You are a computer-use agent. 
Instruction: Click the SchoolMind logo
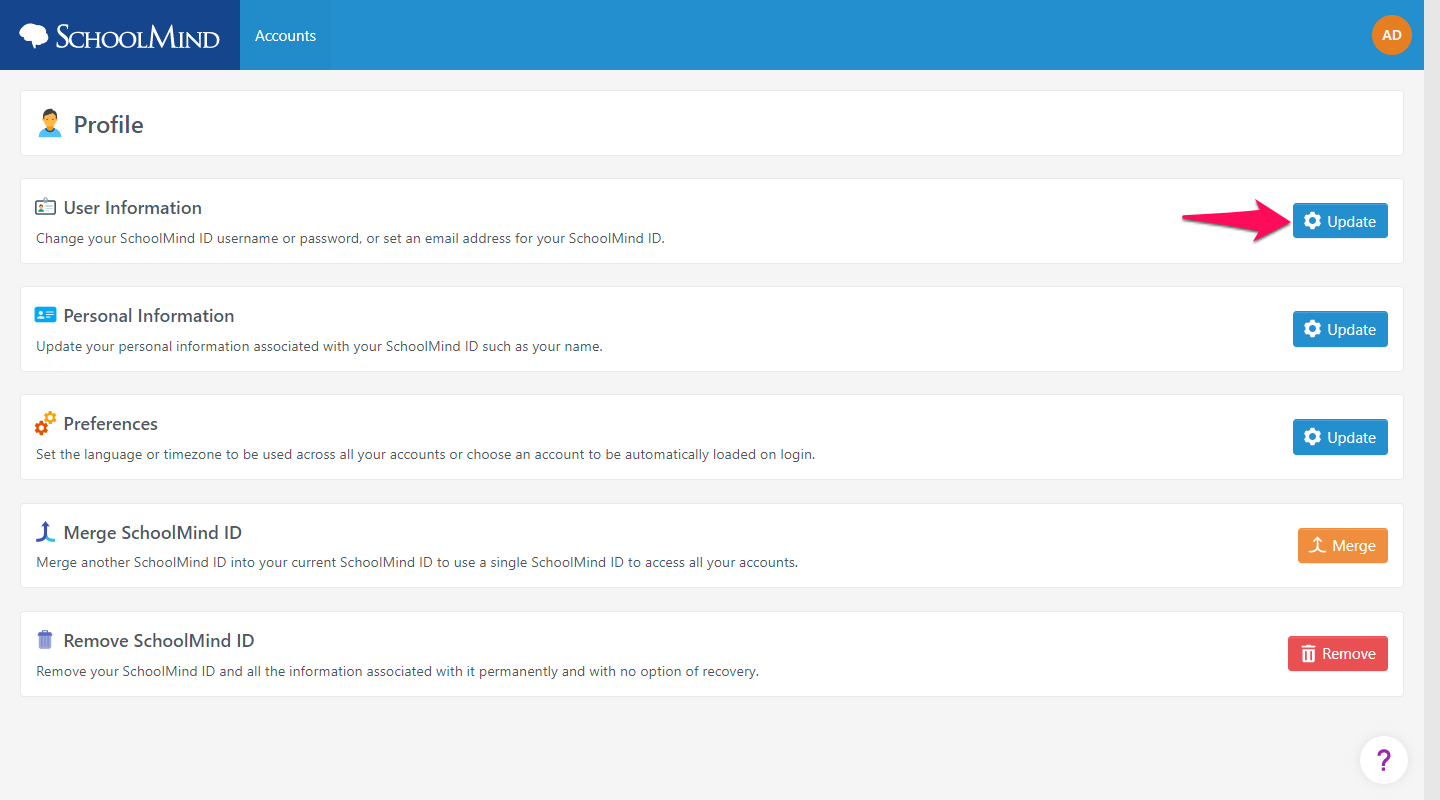(x=119, y=36)
